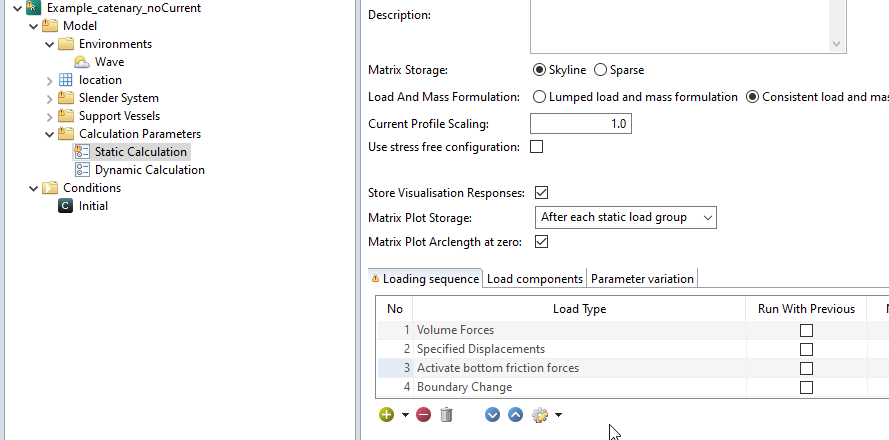Viewport: 889px width, 440px height.
Task: Switch to the Load components tab
Action: [x=535, y=279]
